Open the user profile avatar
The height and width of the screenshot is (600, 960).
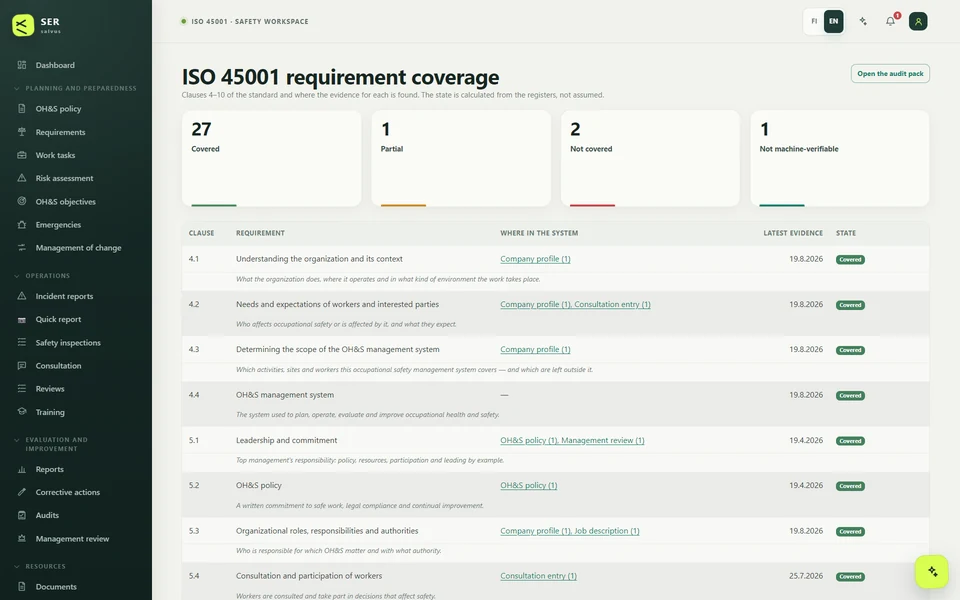point(918,21)
